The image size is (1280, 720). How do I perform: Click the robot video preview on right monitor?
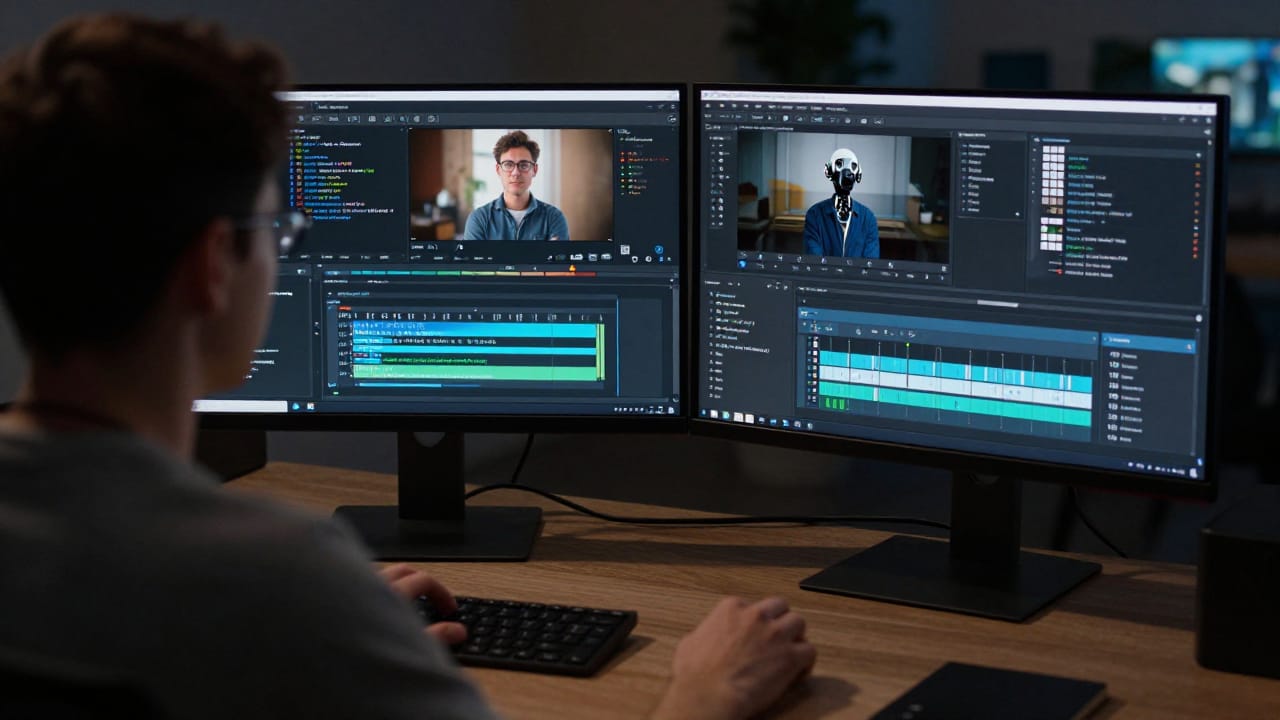[843, 197]
